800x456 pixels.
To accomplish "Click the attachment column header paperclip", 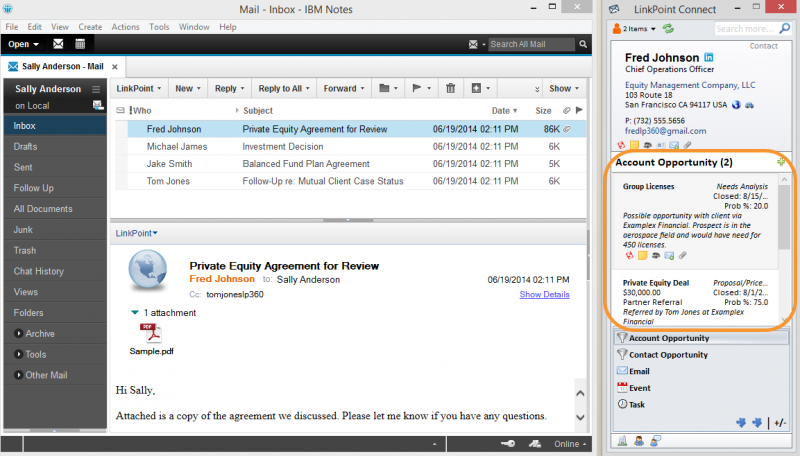I will point(566,110).
